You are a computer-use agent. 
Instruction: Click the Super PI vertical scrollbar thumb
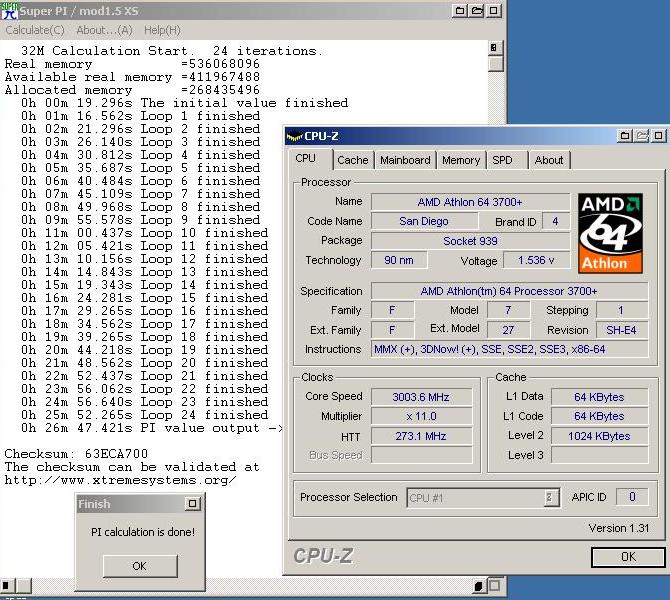click(x=496, y=64)
